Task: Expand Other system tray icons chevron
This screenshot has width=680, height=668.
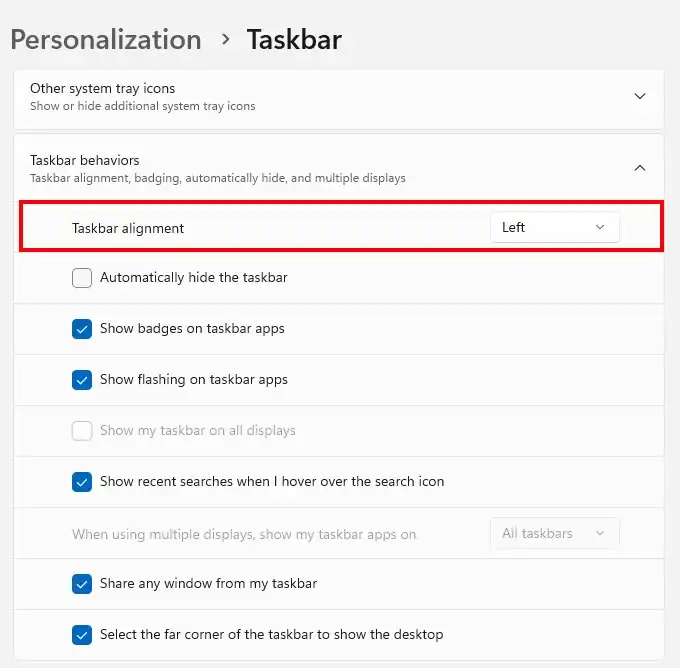Action: [640, 96]
